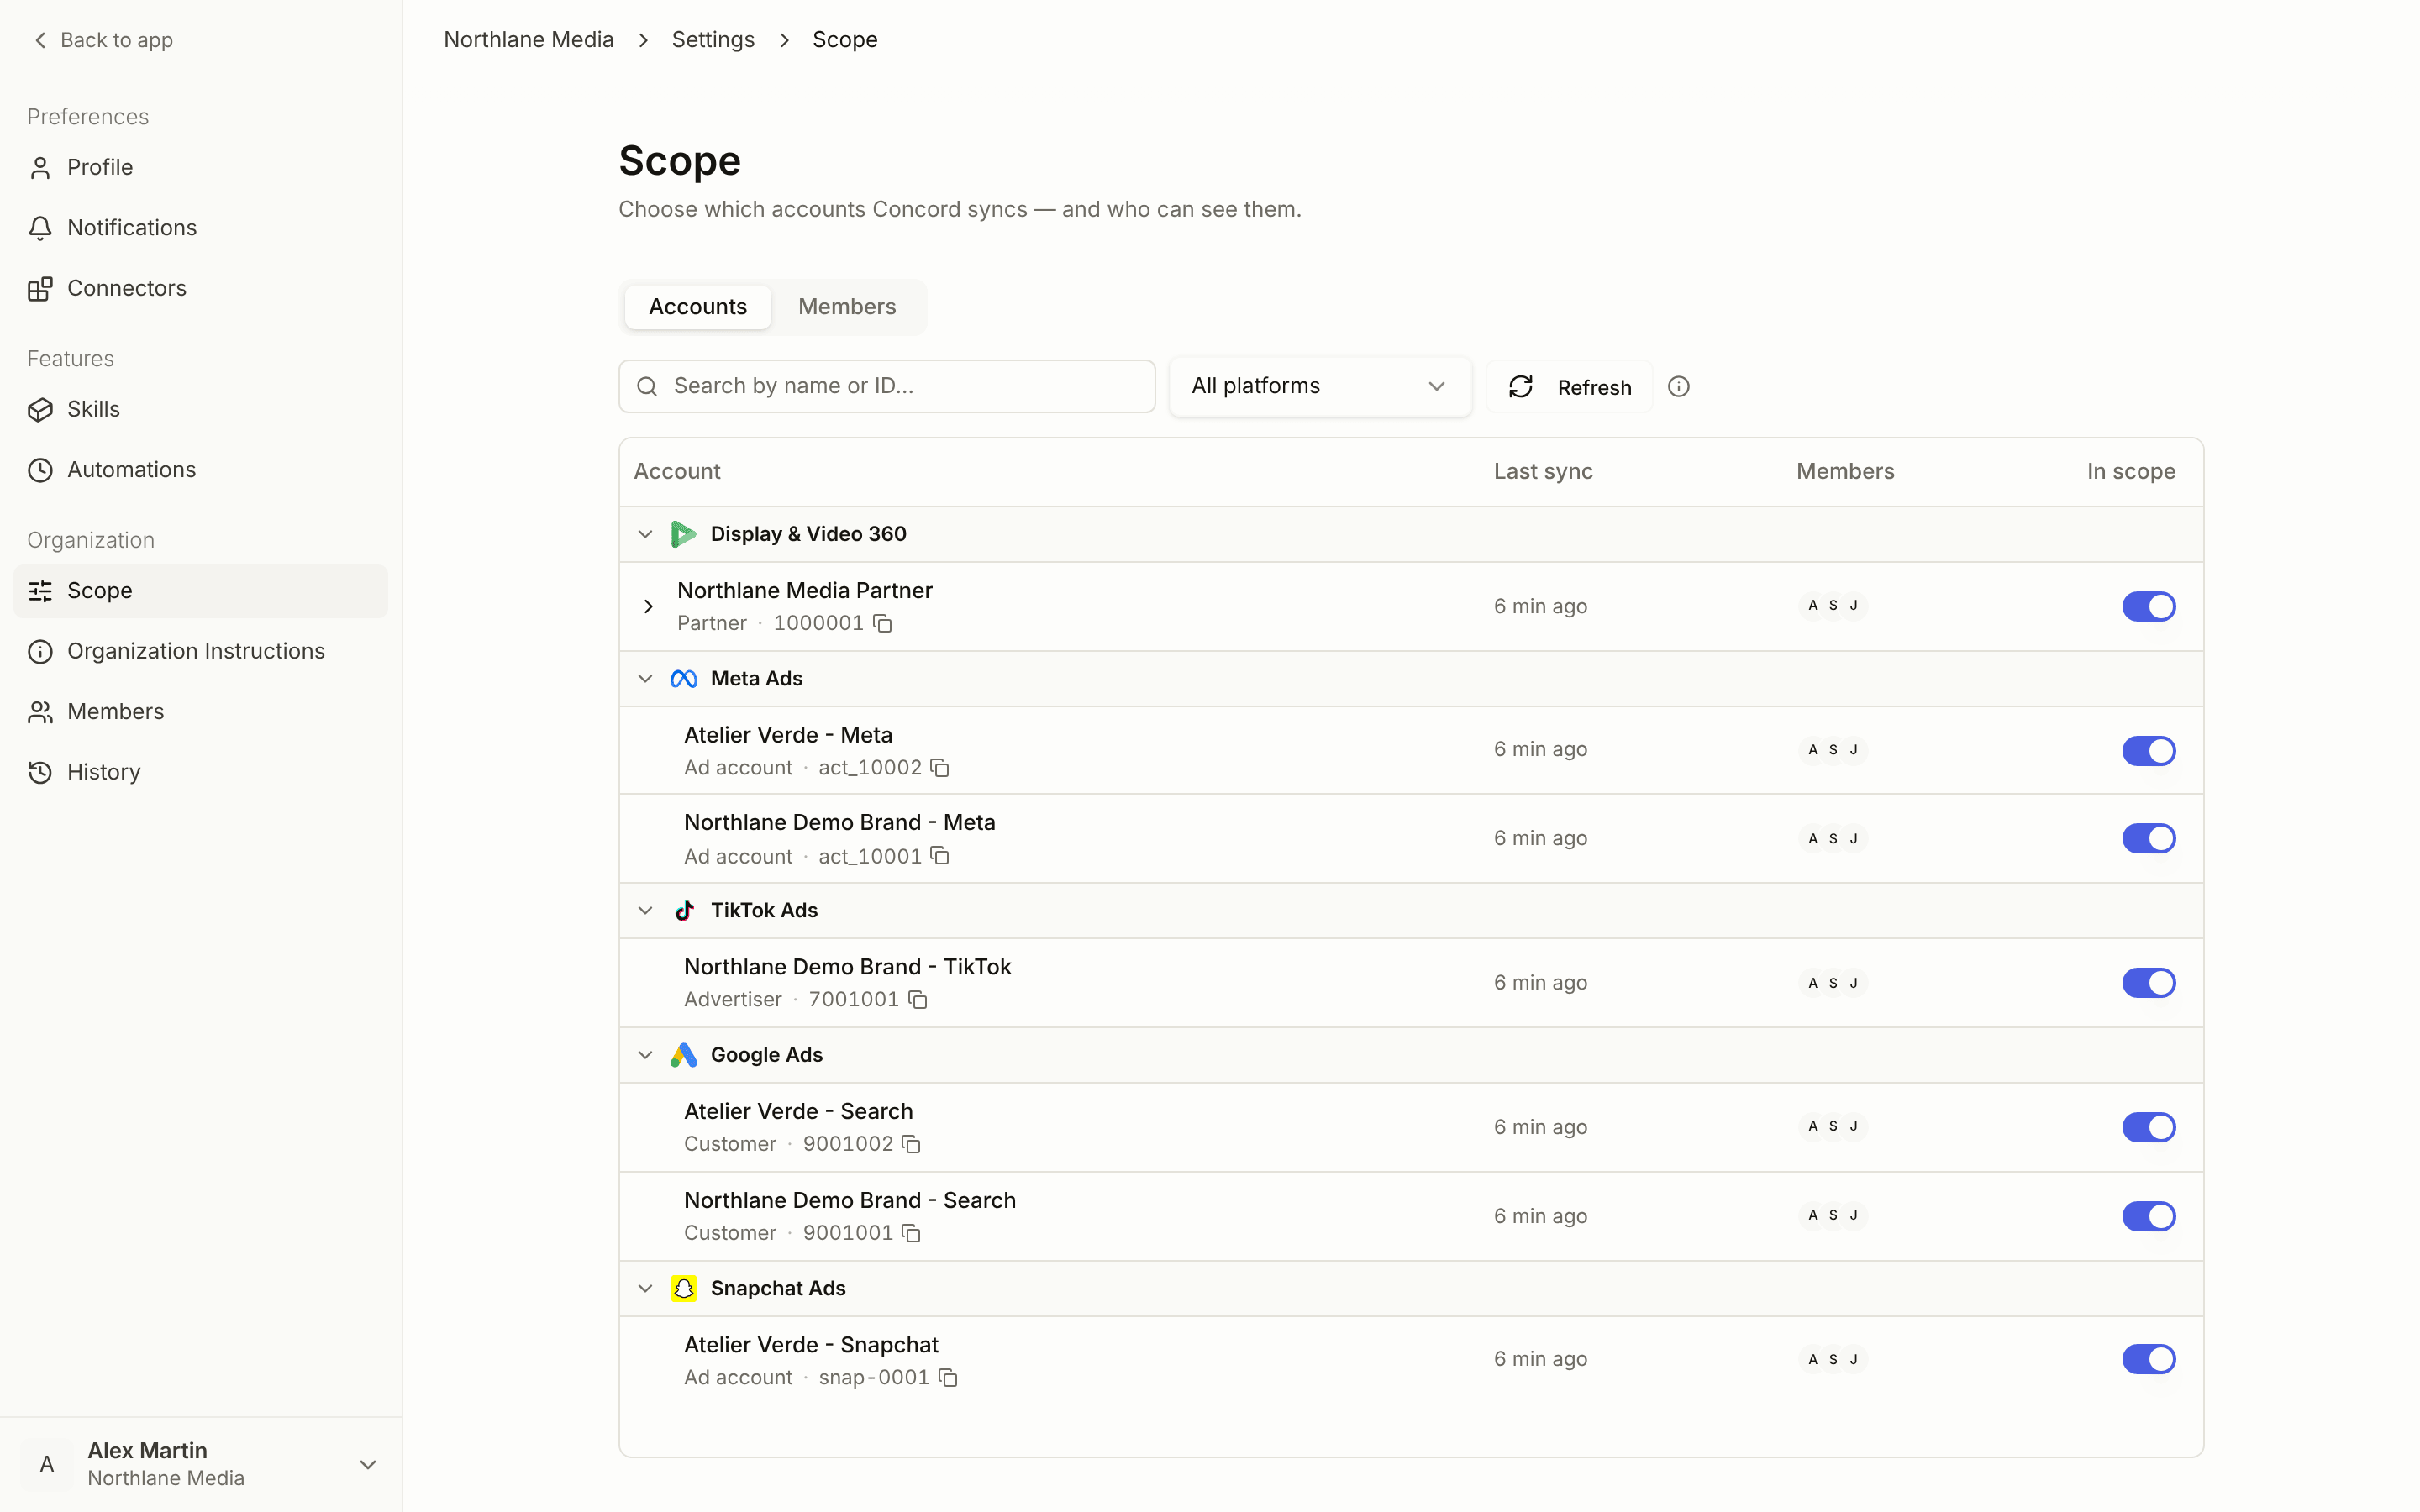Click the Snapchat Ads ghost icon

(x=683, y=1289)
